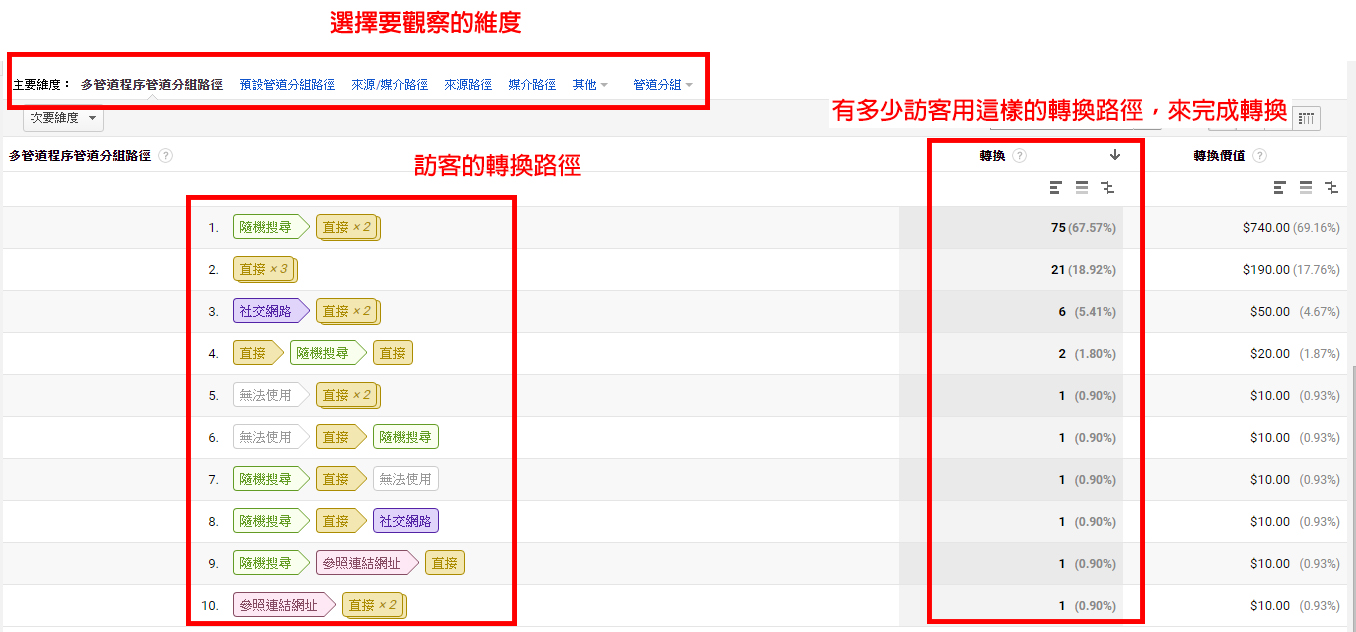Select comparison view icon under 轉換價值 column
1356x632 pixels.
click(x=1331, y=187)
